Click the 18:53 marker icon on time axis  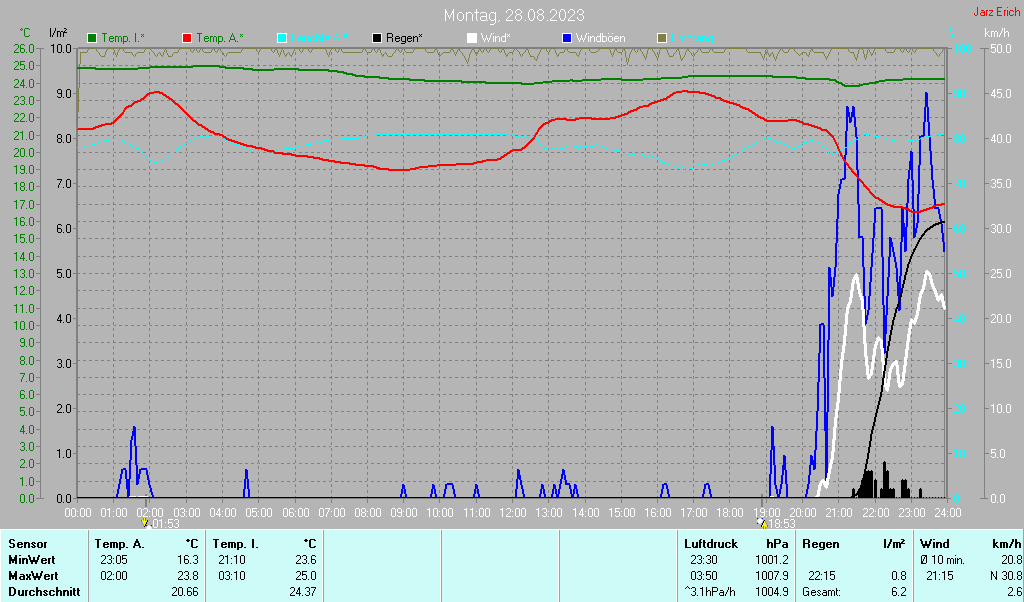coord(762,523)
